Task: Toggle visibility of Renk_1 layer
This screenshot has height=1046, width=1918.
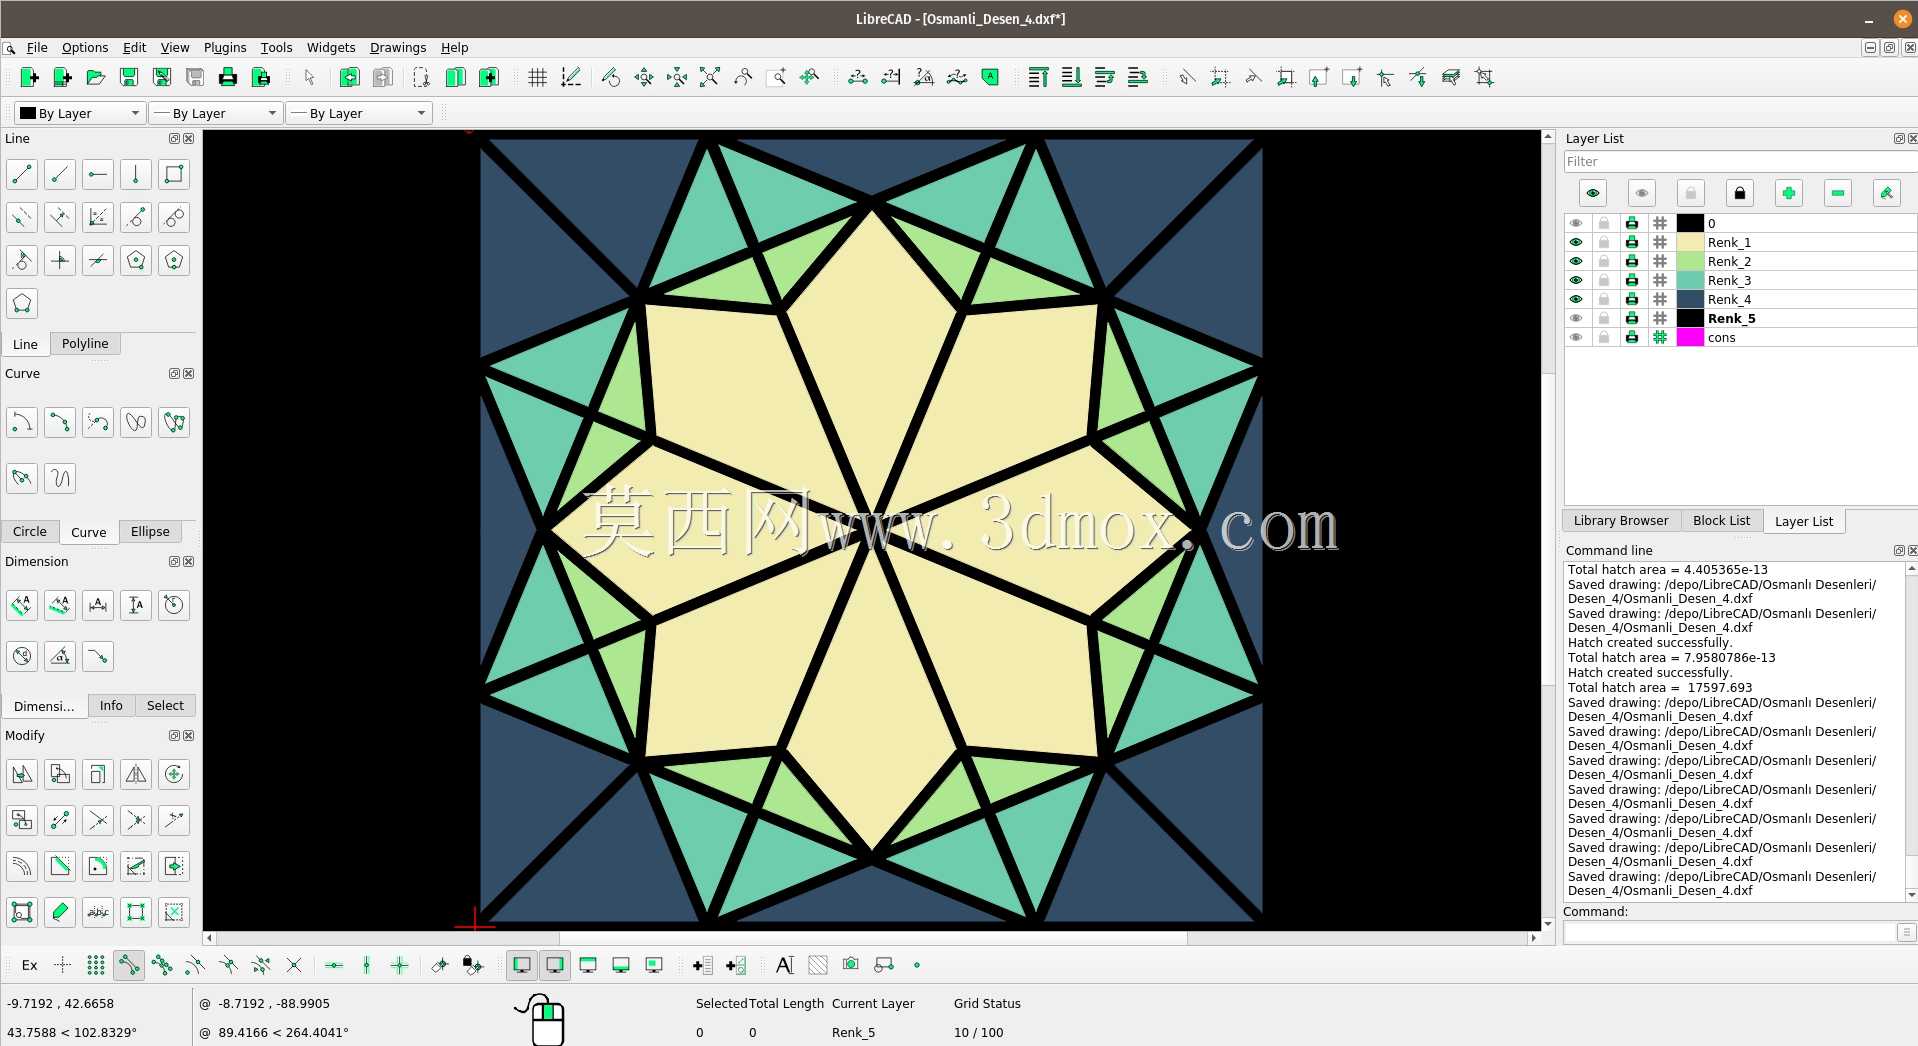Action: point(1576,242)
